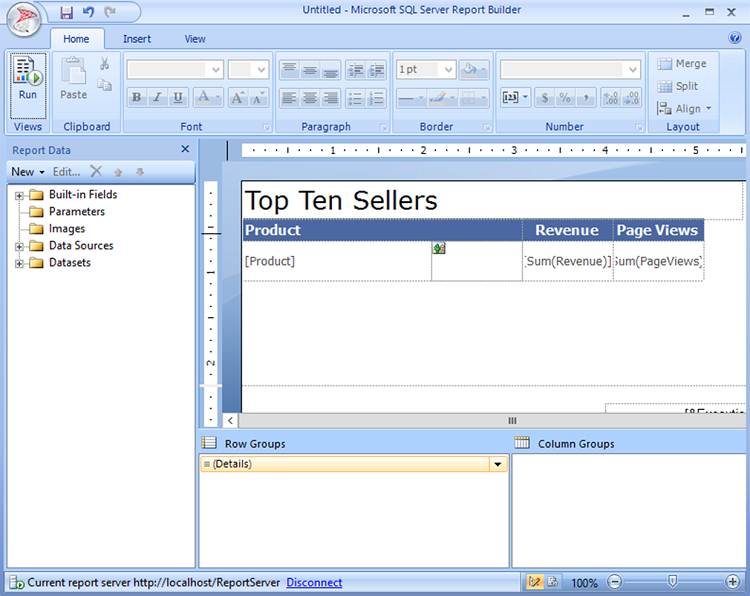Open the Report Builder application orb menu
750x596 pixels.
pyautogui.click(x=24, y=19)
